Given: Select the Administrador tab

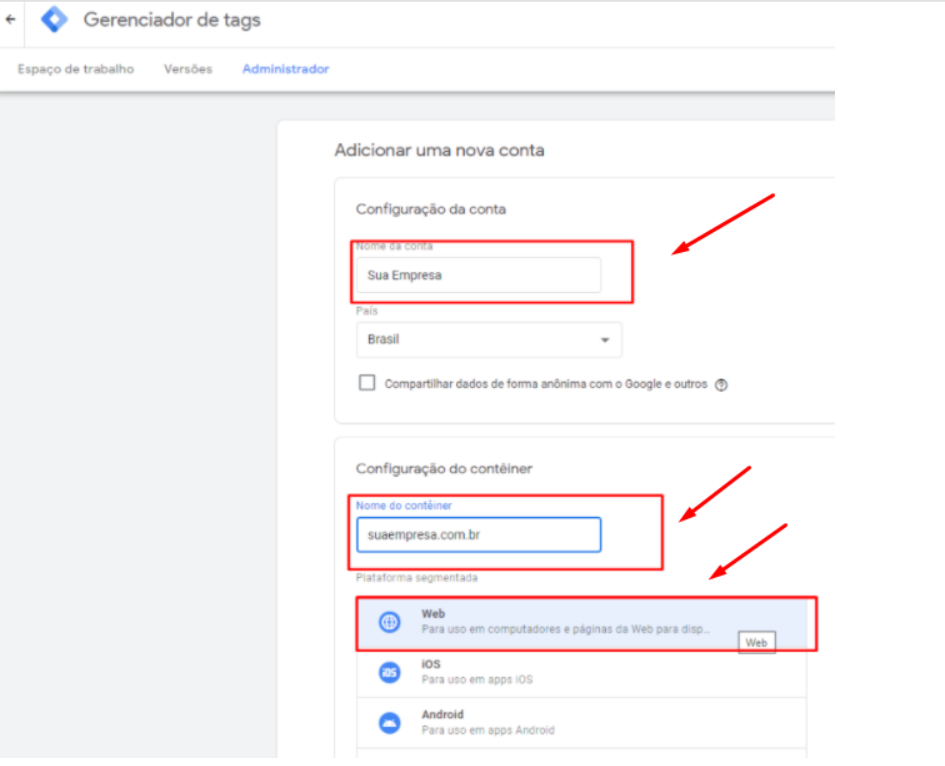Looking at the screenshot, I should coord(285,69).
